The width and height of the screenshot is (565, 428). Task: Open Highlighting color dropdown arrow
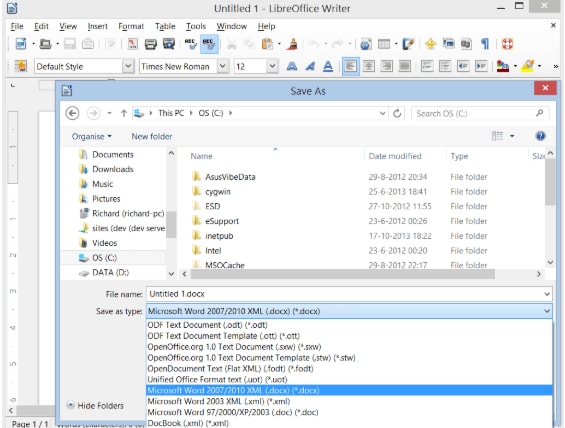point(539,66)
